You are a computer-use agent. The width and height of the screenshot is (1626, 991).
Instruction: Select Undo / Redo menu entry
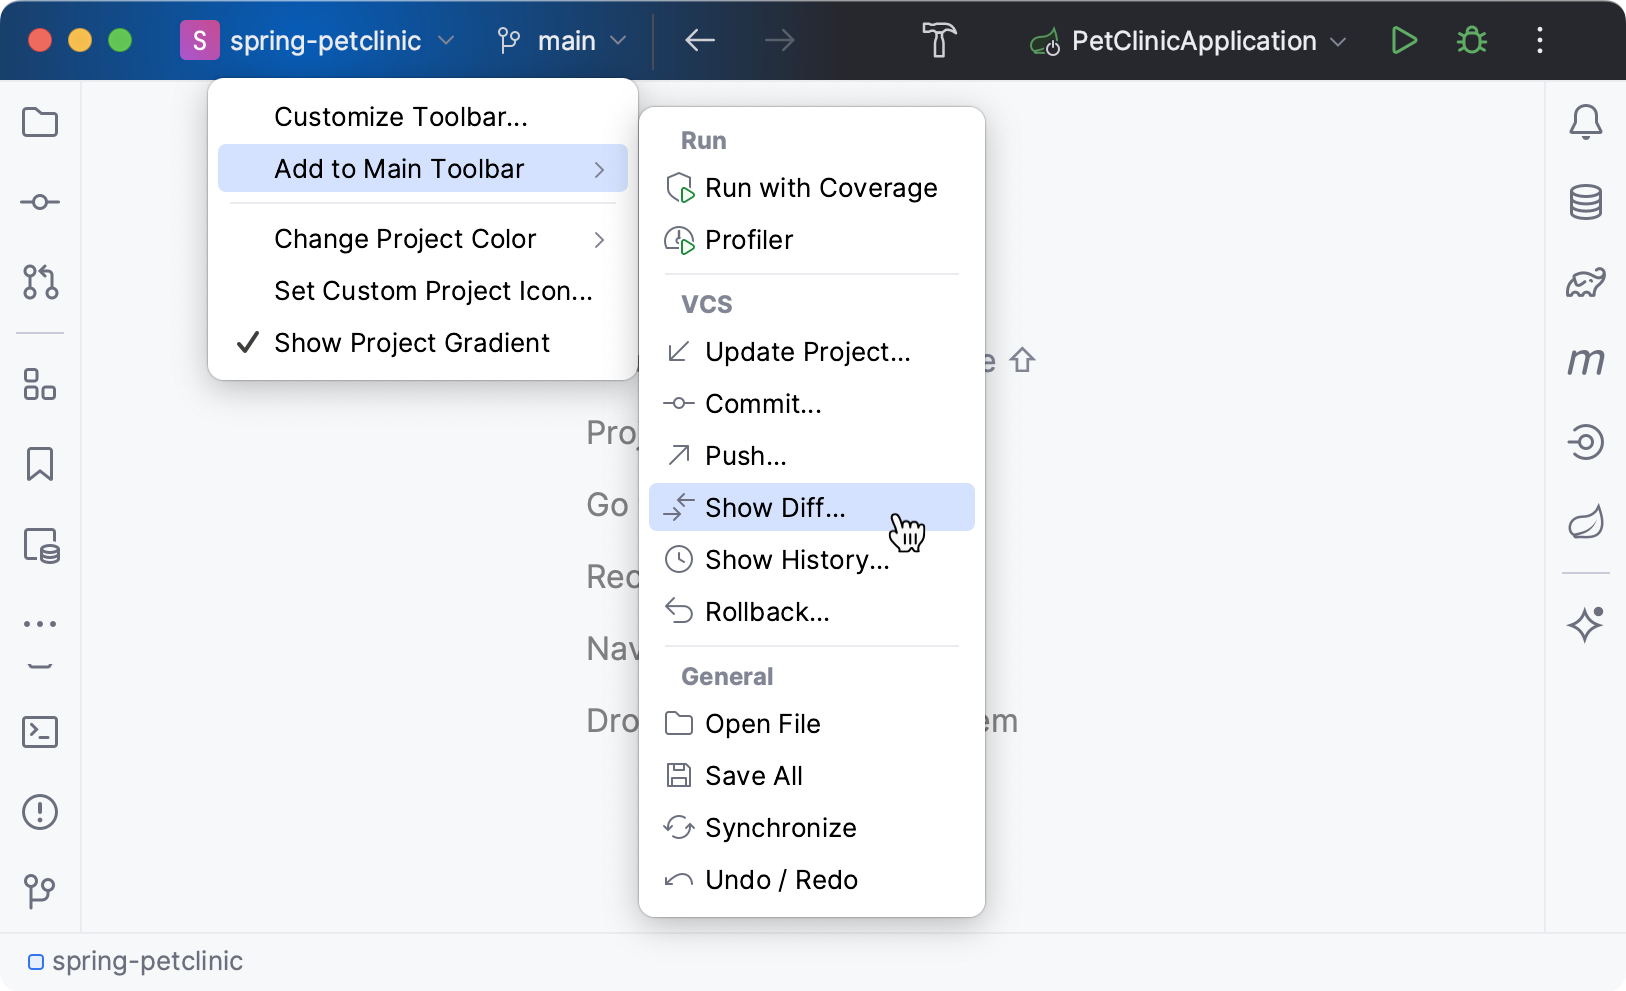[x=812, y=880]
